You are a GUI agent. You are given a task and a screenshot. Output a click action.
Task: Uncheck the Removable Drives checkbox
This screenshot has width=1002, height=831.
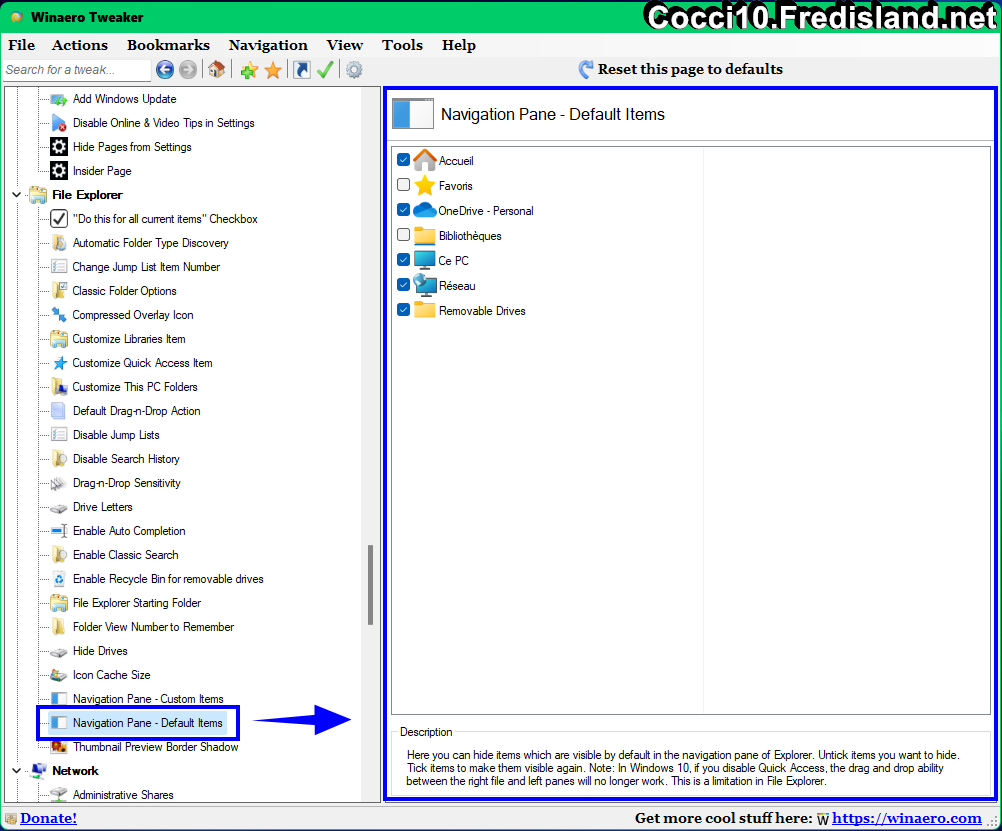(403, 309)
